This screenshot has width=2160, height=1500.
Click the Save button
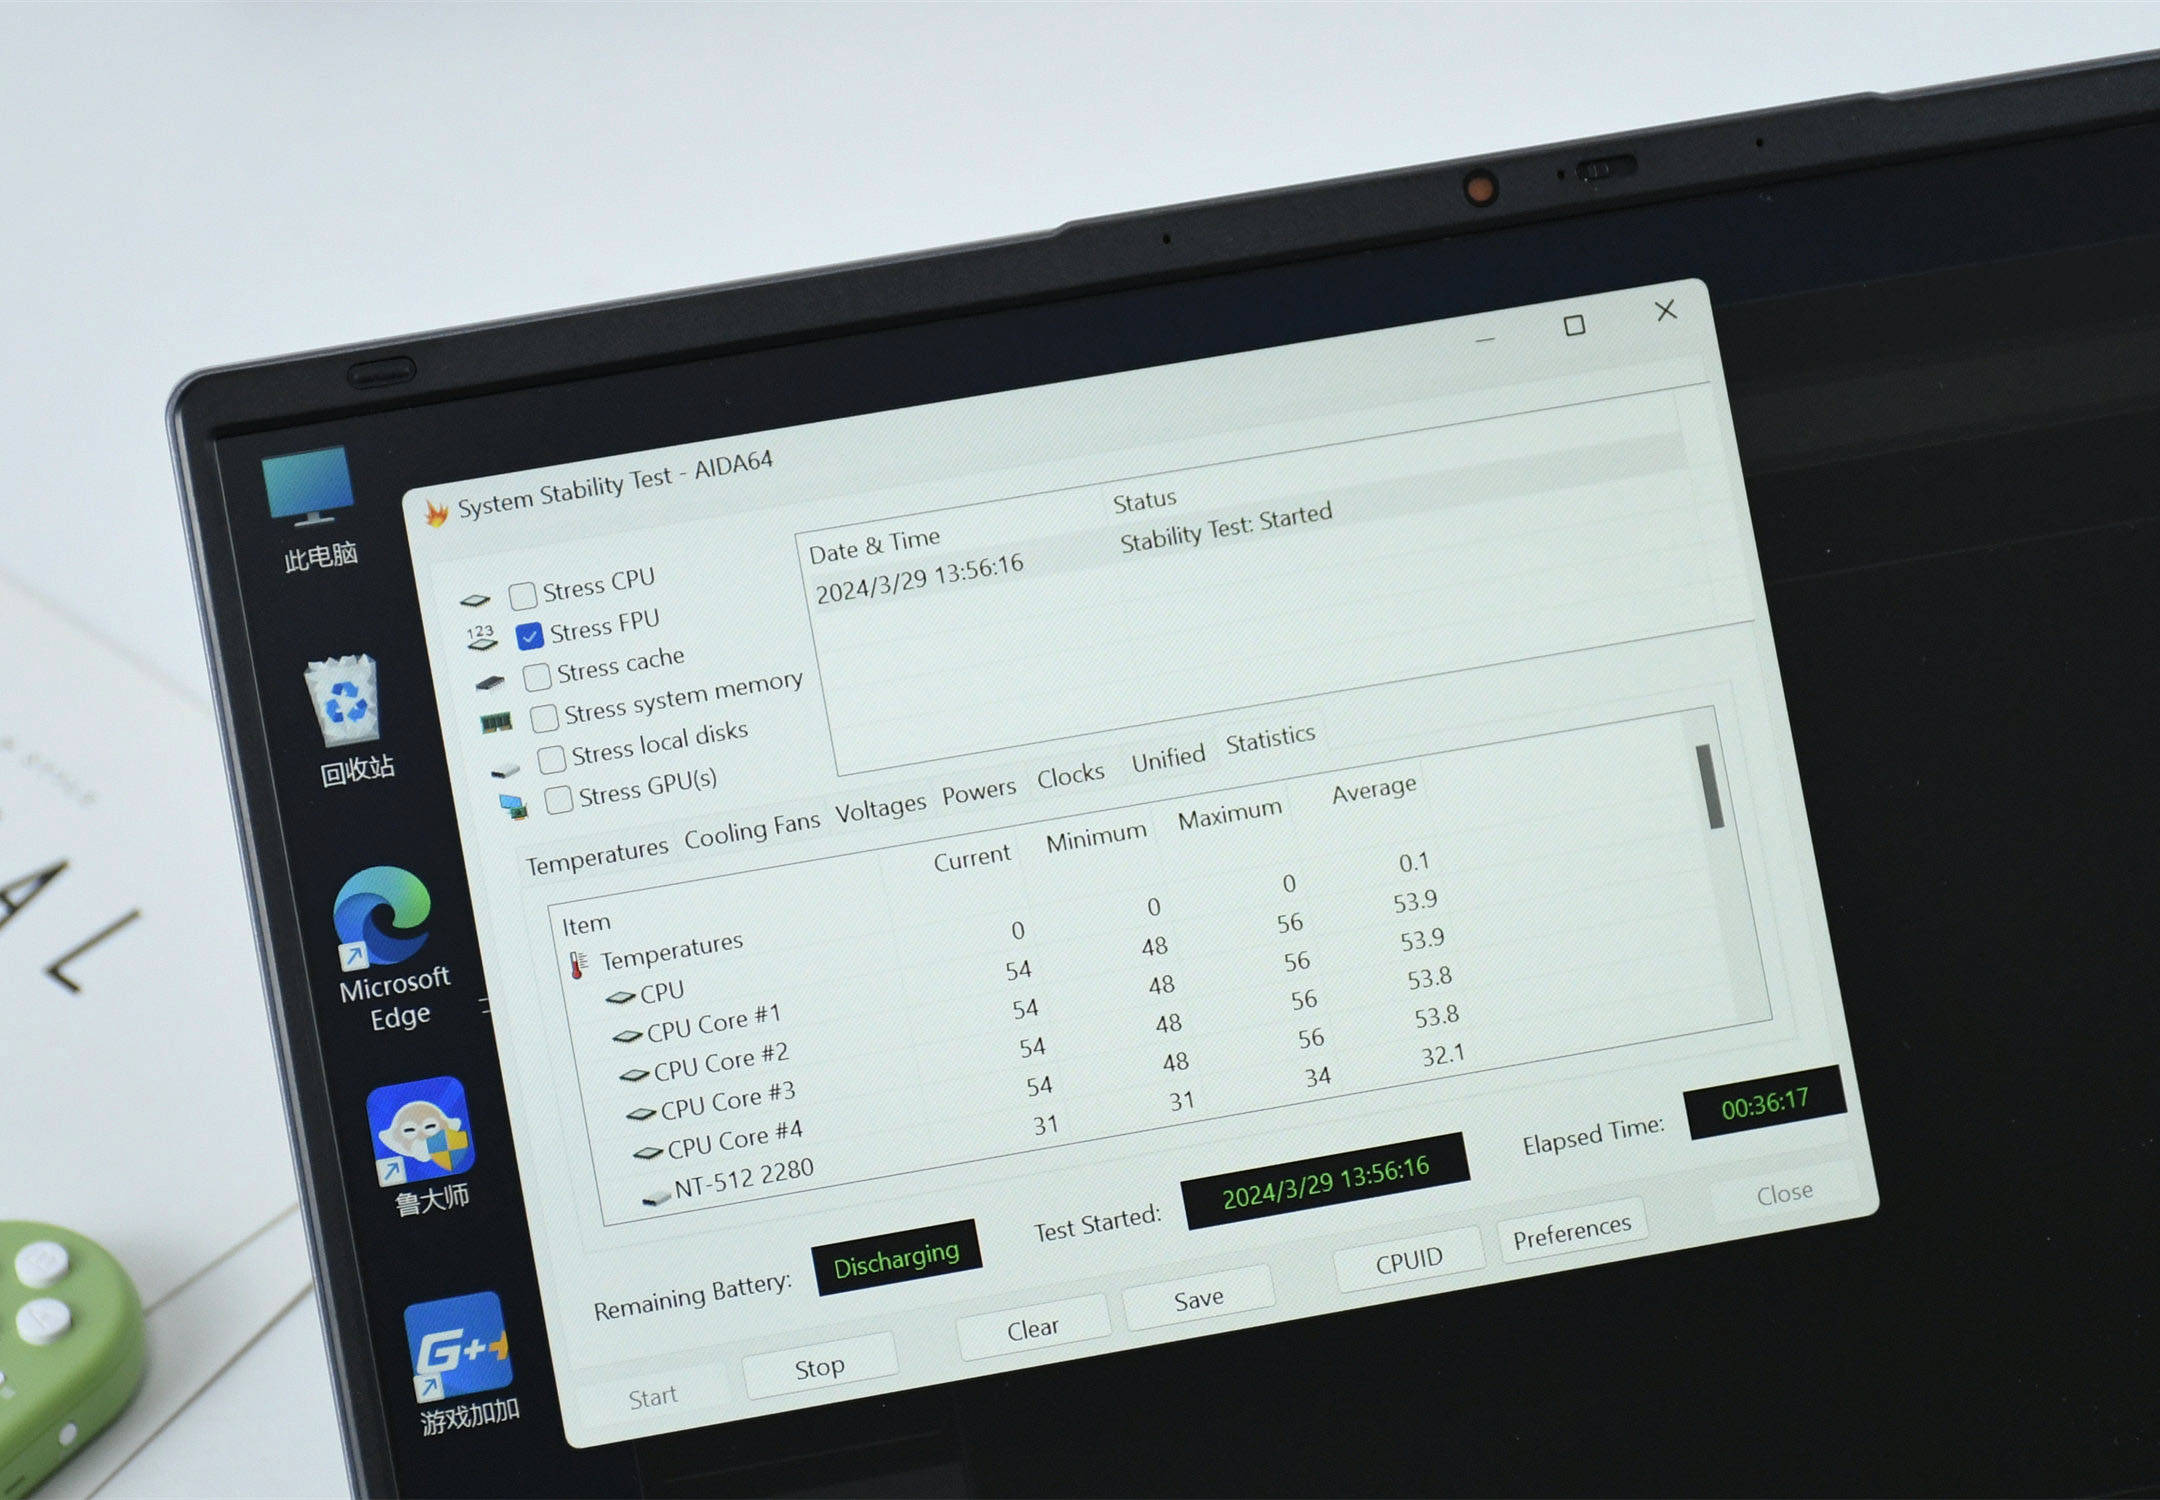click(1198, 1298)
